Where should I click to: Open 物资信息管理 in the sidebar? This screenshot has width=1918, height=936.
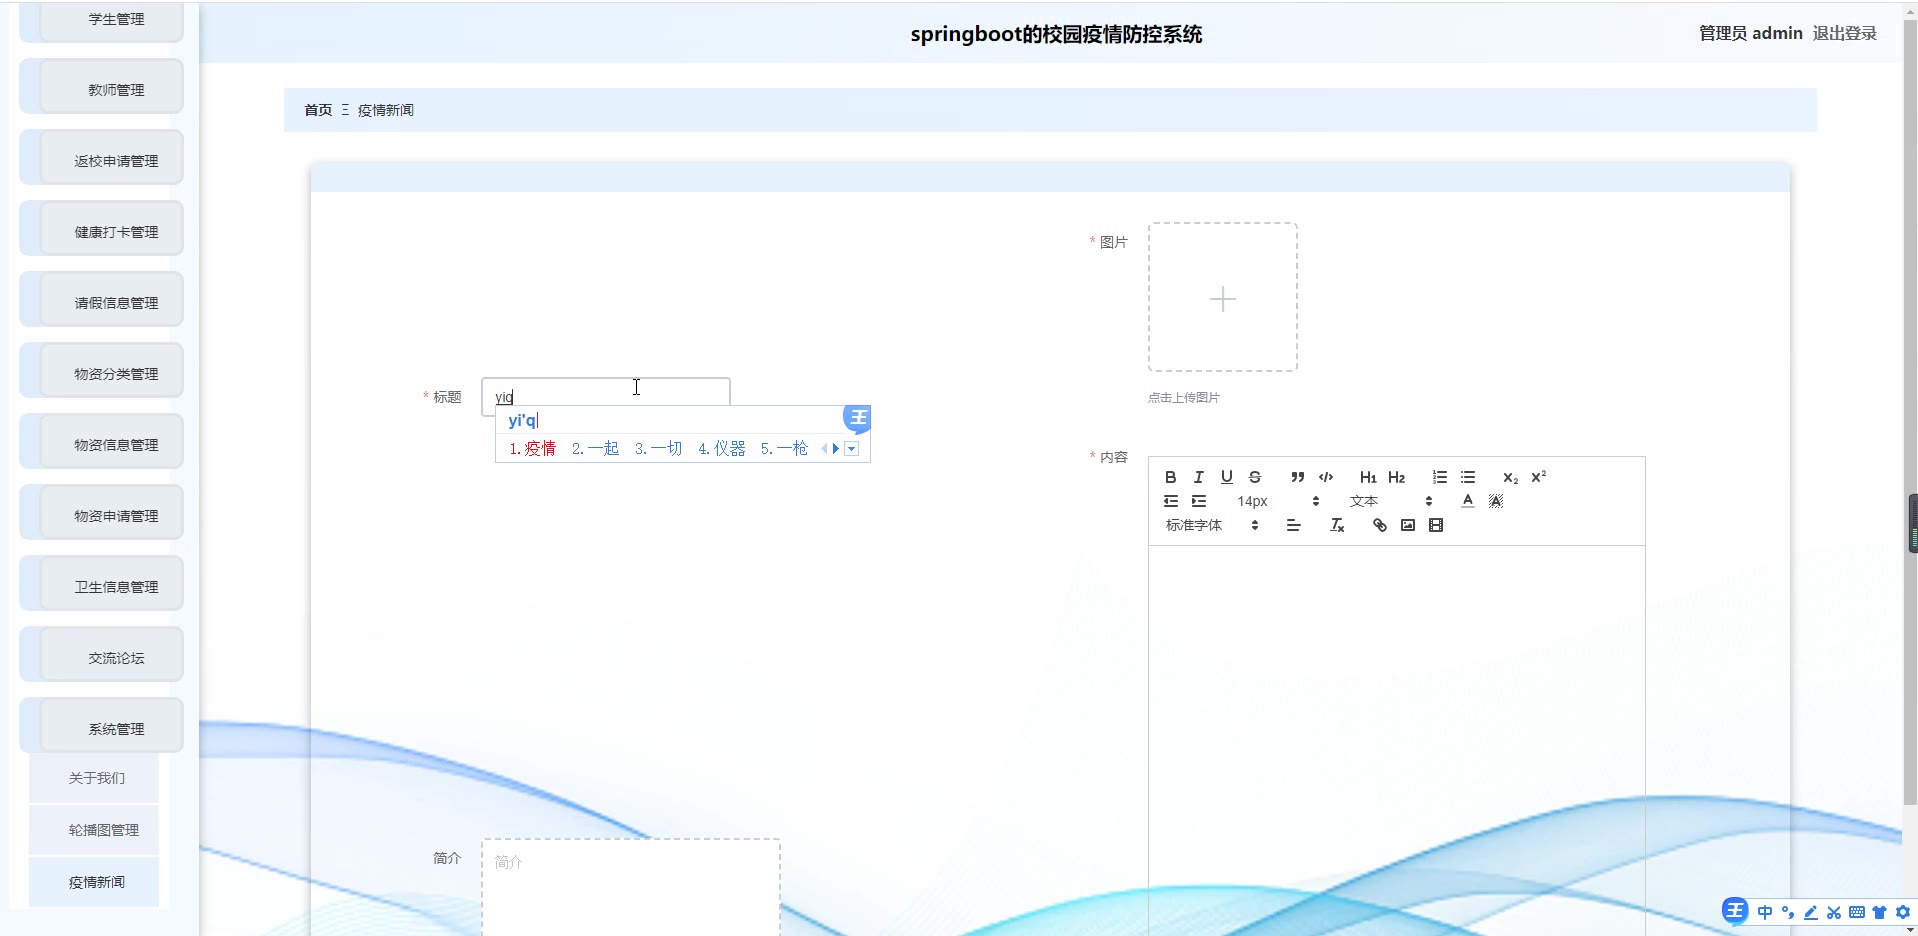point(101,441)
